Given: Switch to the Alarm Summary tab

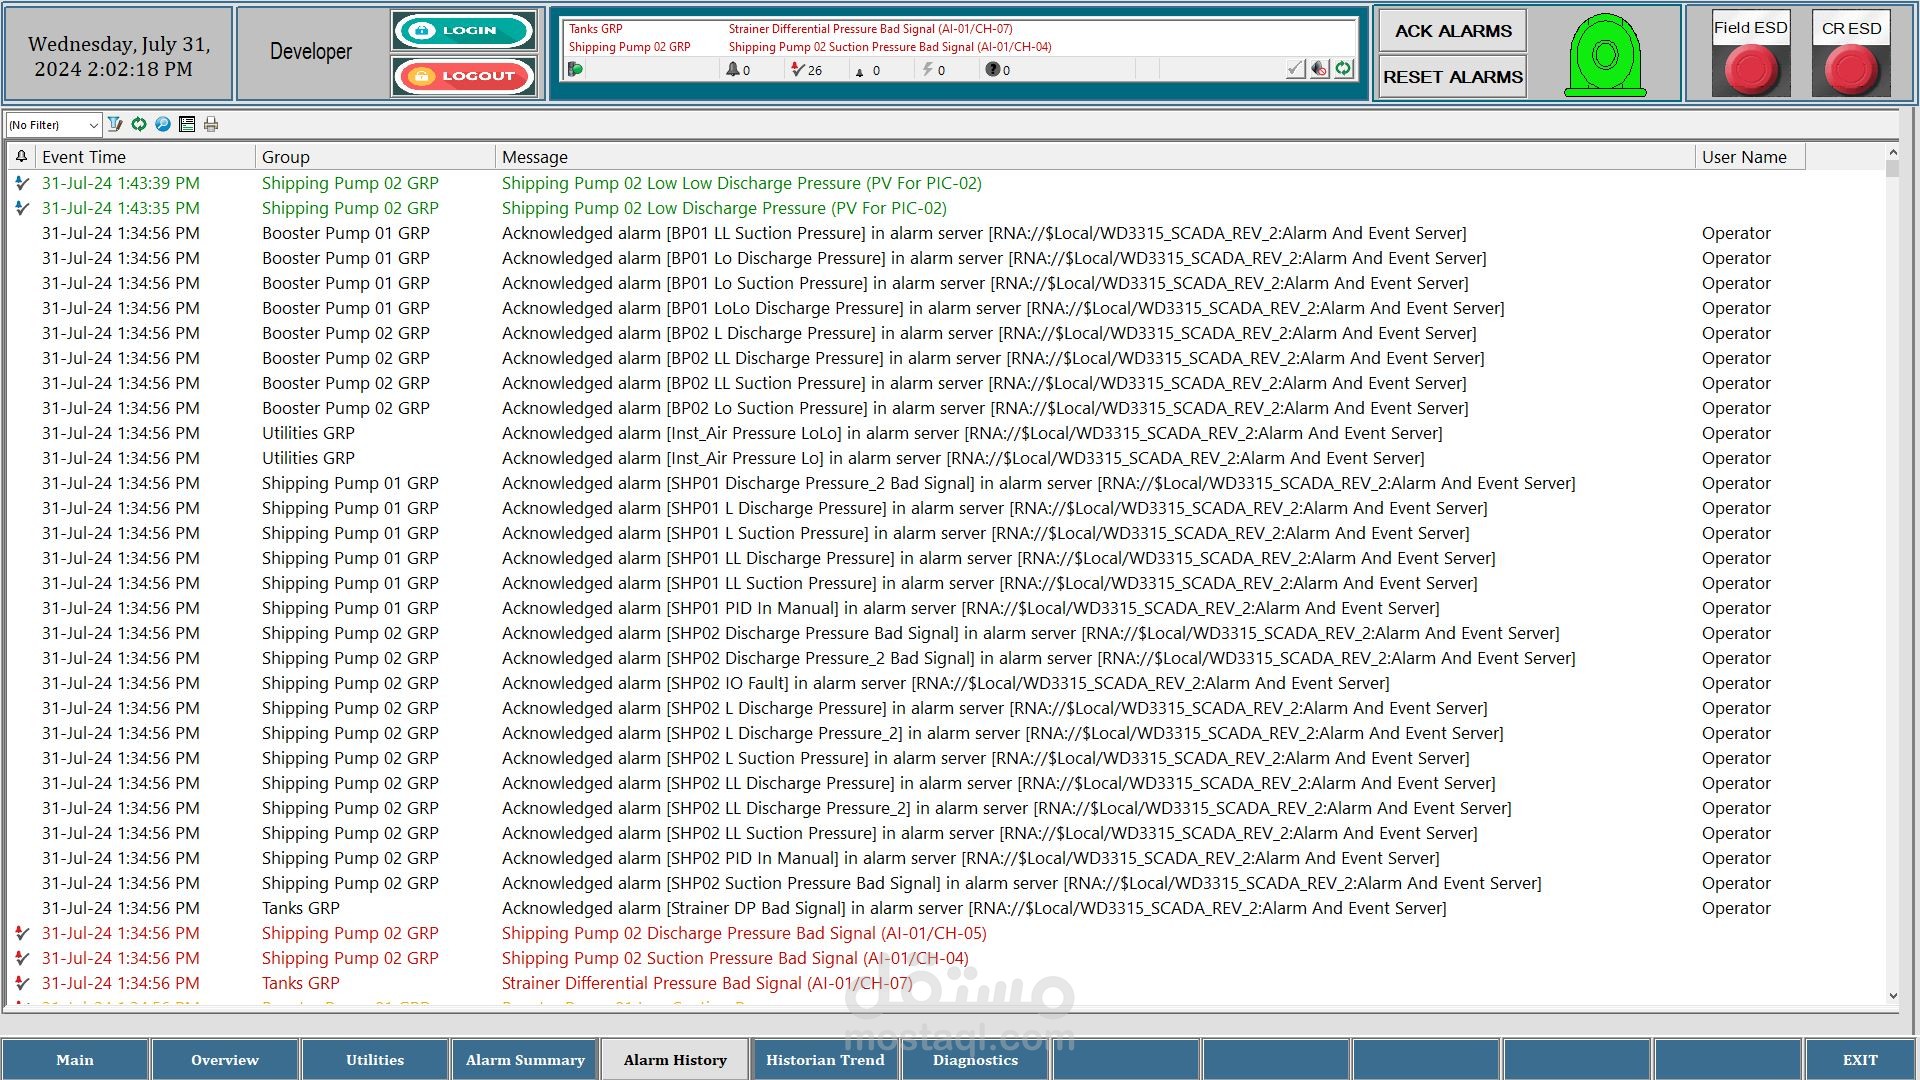Looking at the screenshot, I should pos(525,1060).
